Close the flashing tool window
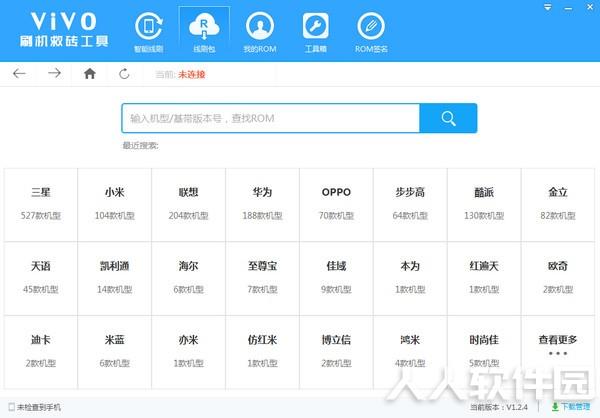 590,7
